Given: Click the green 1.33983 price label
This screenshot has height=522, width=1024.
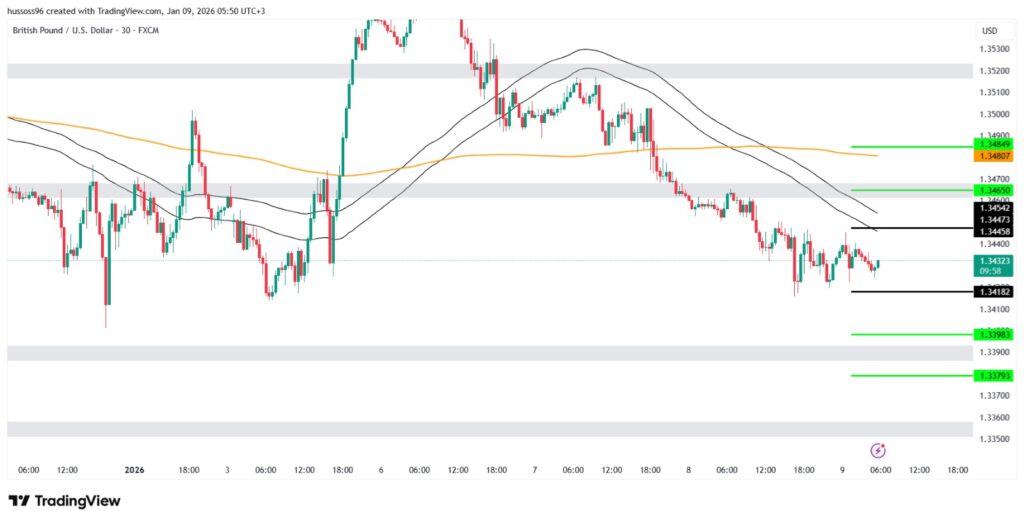Looking at the screenshot, I should click(994, 334).
